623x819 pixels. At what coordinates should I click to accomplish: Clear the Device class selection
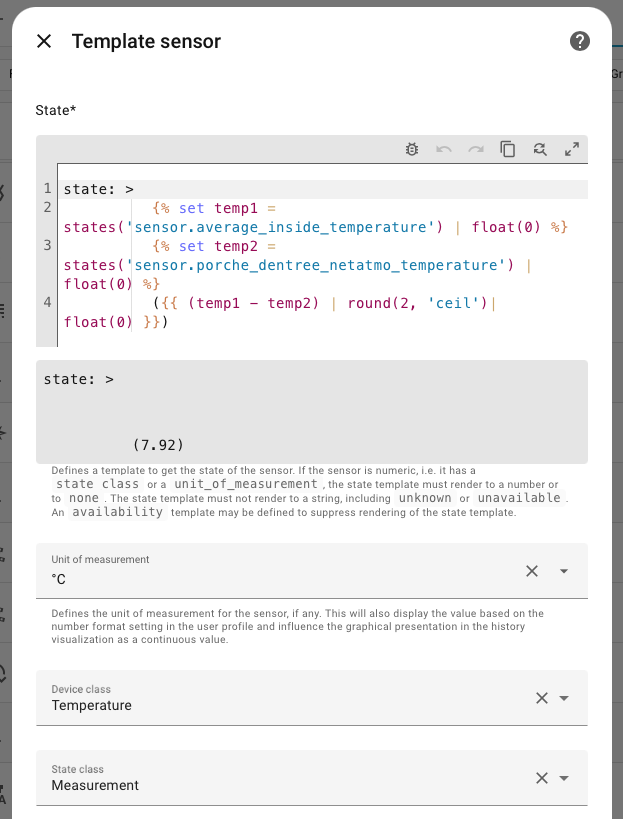541,698
